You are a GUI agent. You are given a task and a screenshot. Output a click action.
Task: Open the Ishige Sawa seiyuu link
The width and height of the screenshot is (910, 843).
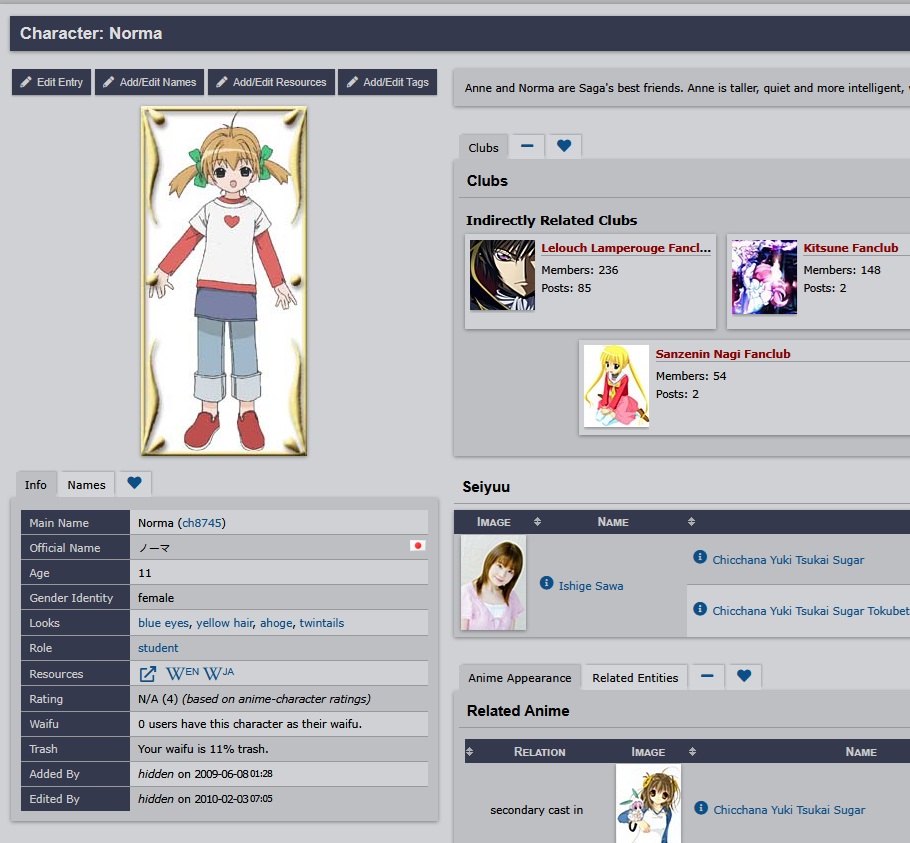(591, 586)
